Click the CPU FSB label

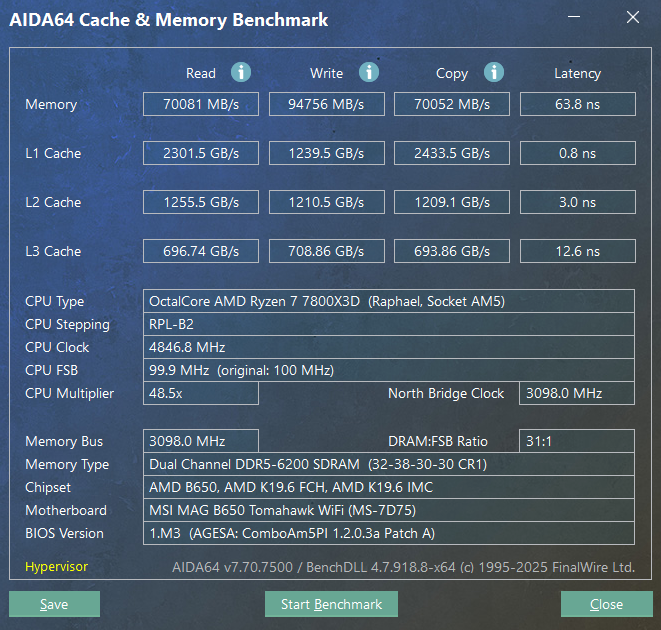[51, 370]
